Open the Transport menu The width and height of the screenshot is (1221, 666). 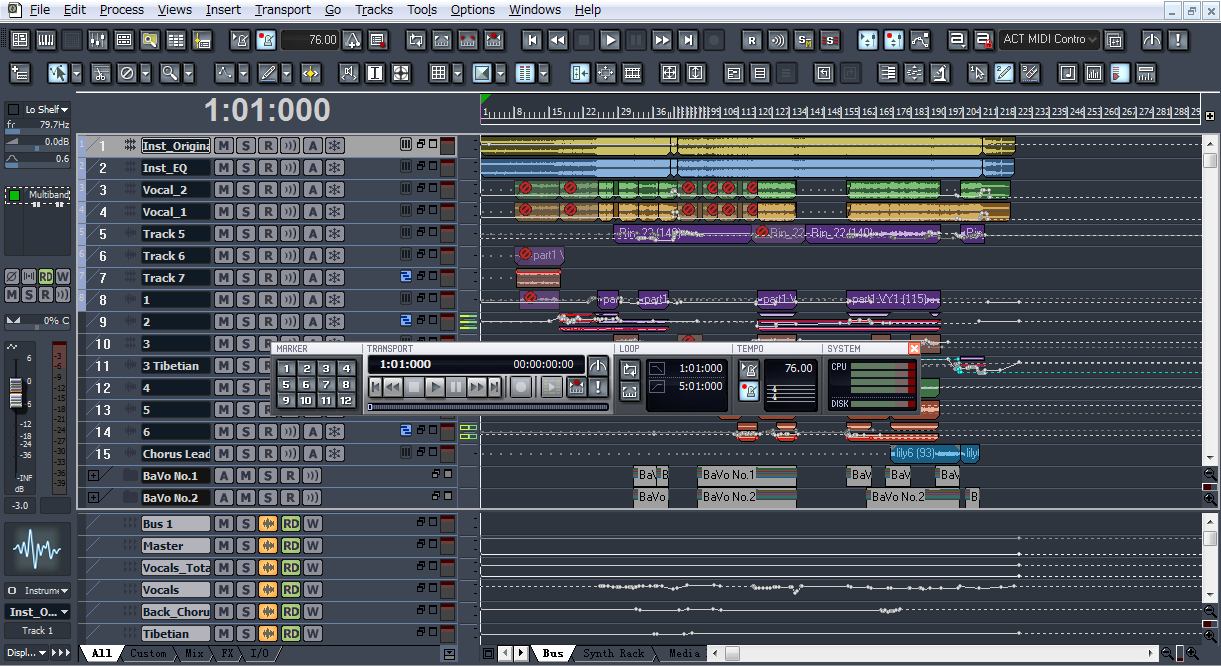pyautogui.click(x=282, y=9)
